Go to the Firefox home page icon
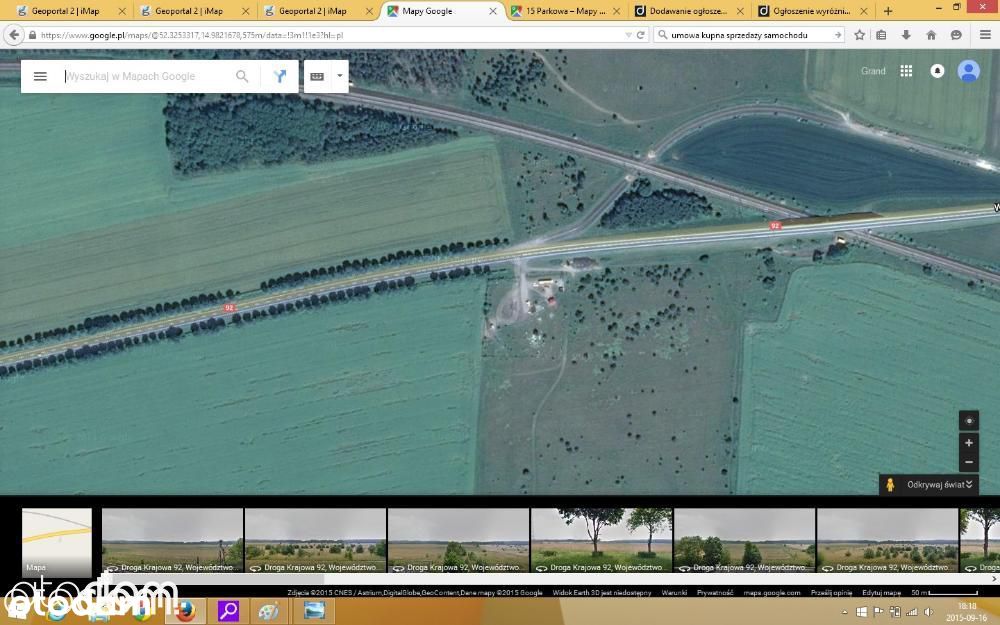Viewport: 1000px width, 625px height. point(931,35)
